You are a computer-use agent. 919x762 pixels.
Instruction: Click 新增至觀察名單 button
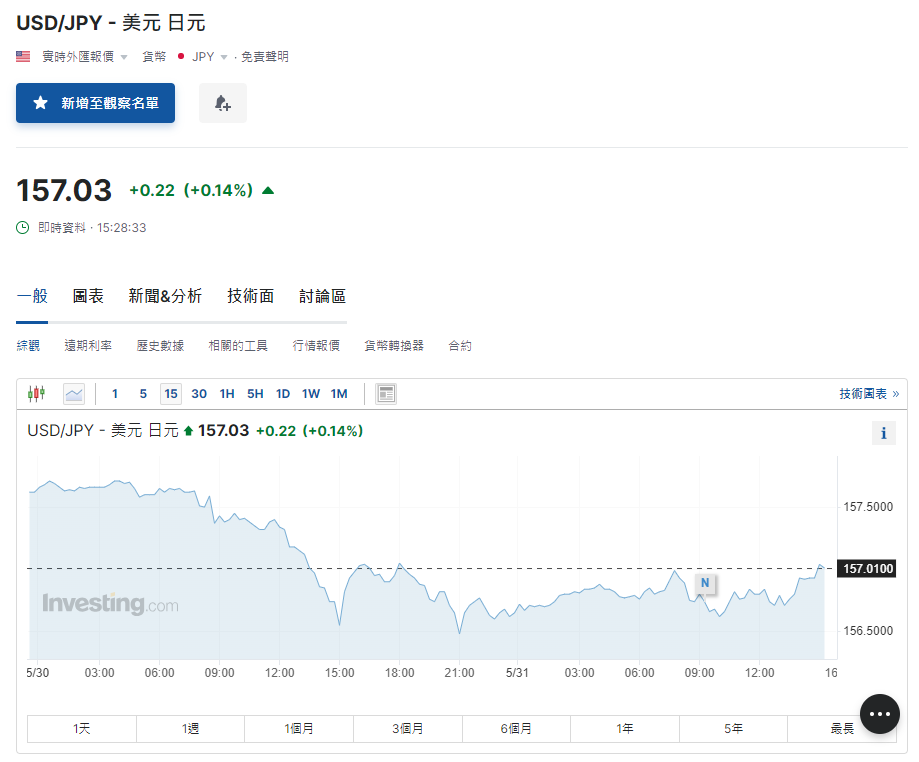tap(95, 103)
